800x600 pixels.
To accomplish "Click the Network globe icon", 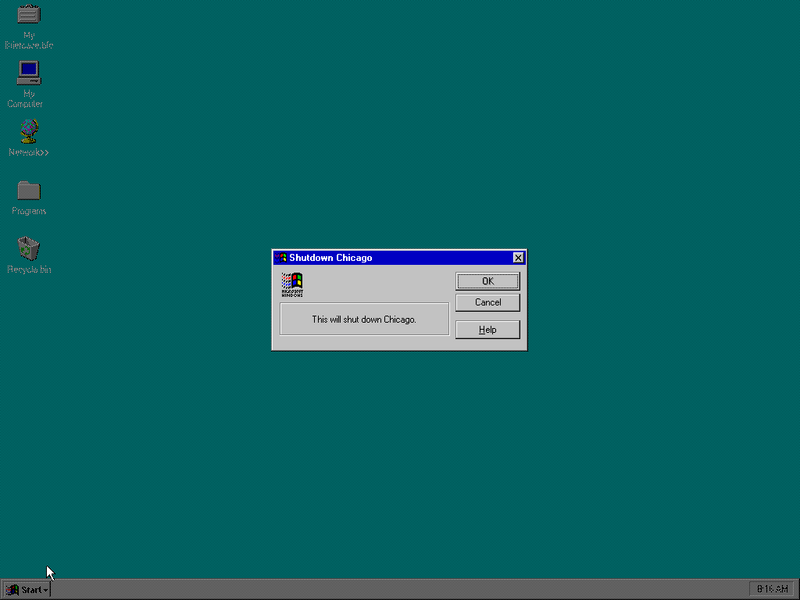I will tap(29, 131).
